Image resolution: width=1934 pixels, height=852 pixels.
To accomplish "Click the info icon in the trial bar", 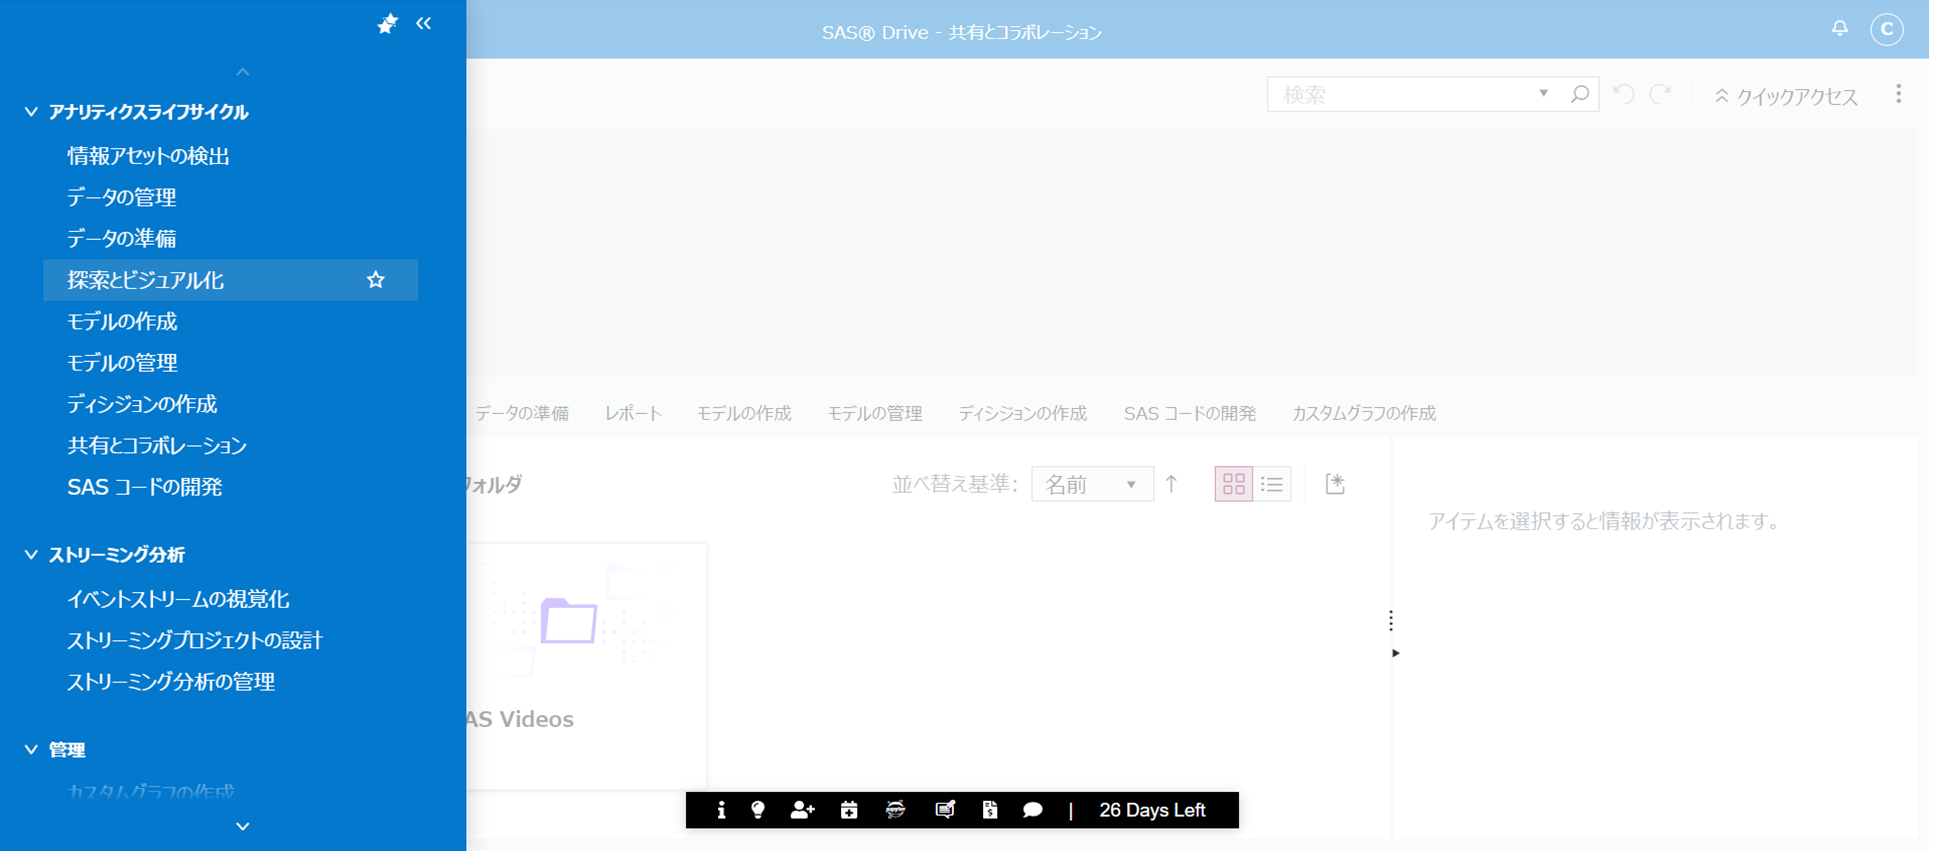I will point(721,810).
